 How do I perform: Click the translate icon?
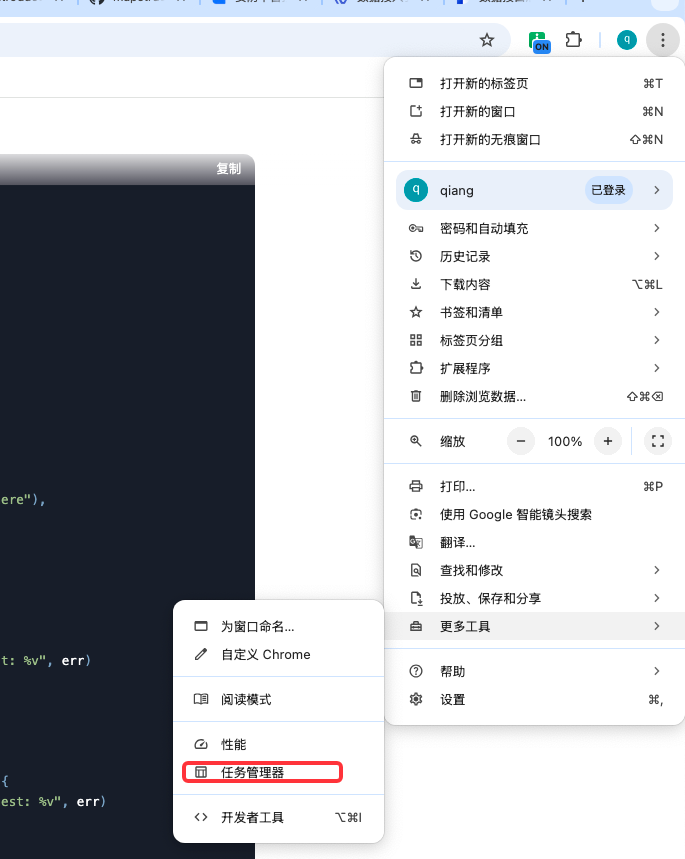[416, 542]
